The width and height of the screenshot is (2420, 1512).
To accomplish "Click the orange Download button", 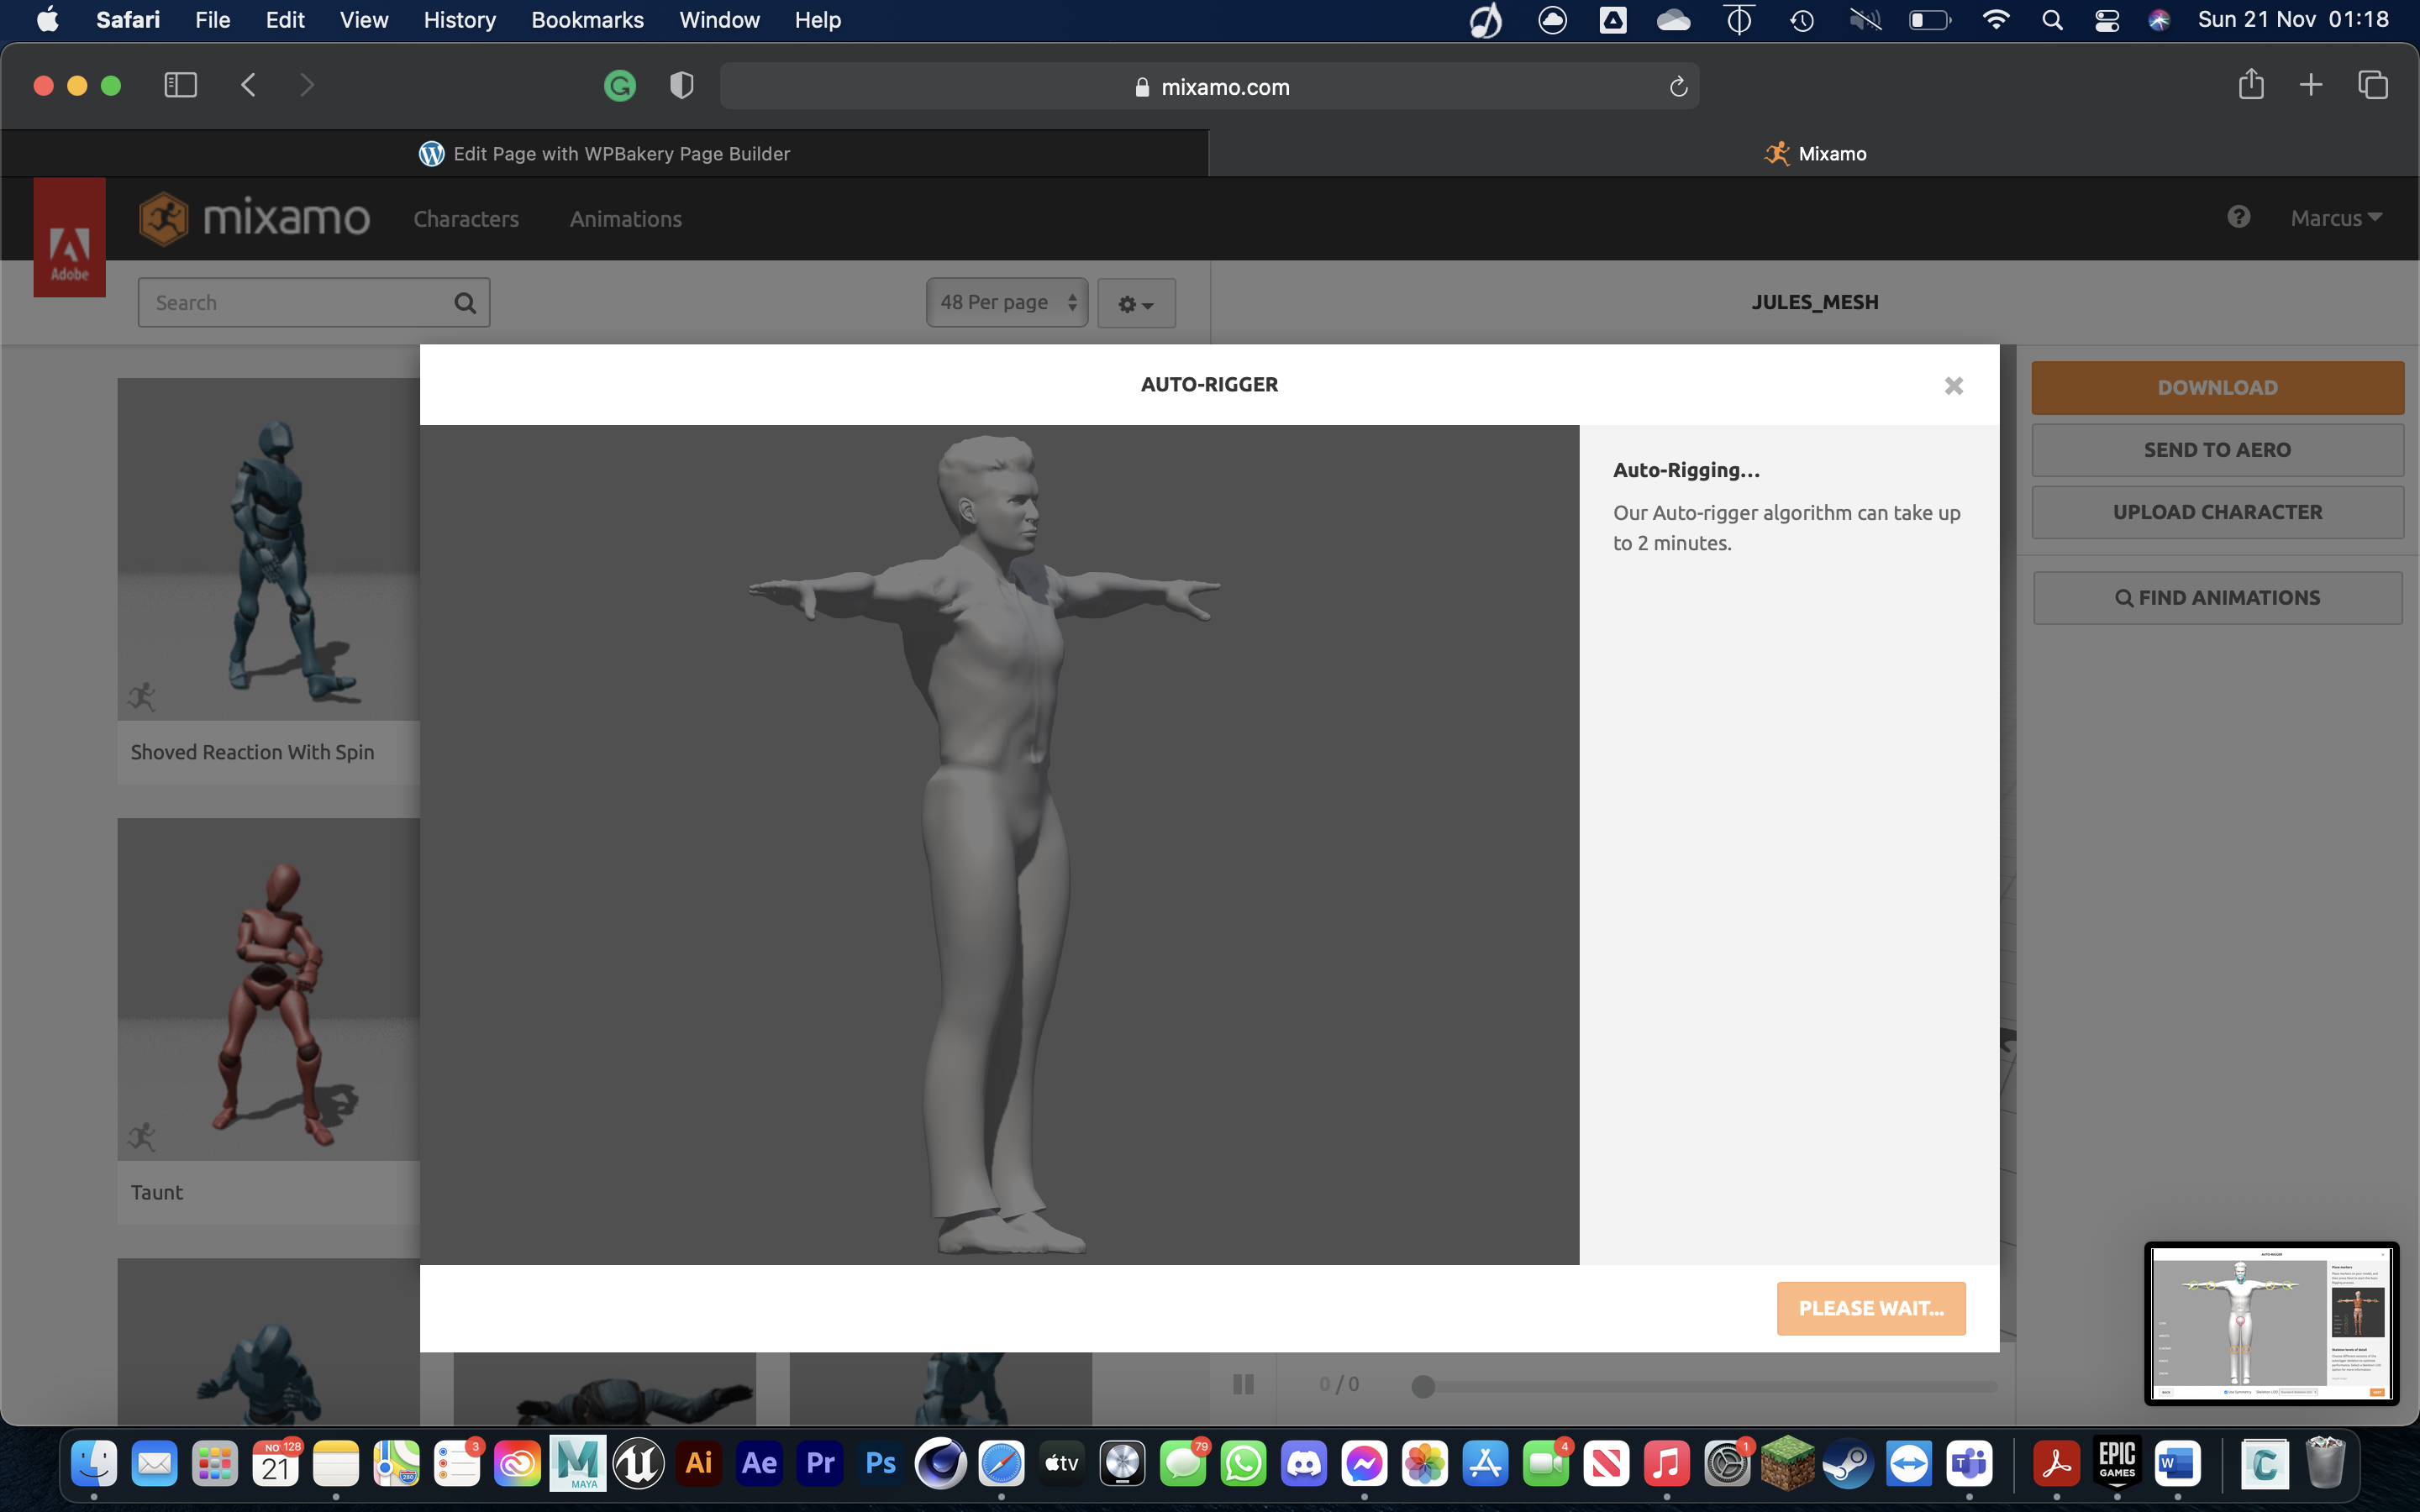I will (2217, 388).
